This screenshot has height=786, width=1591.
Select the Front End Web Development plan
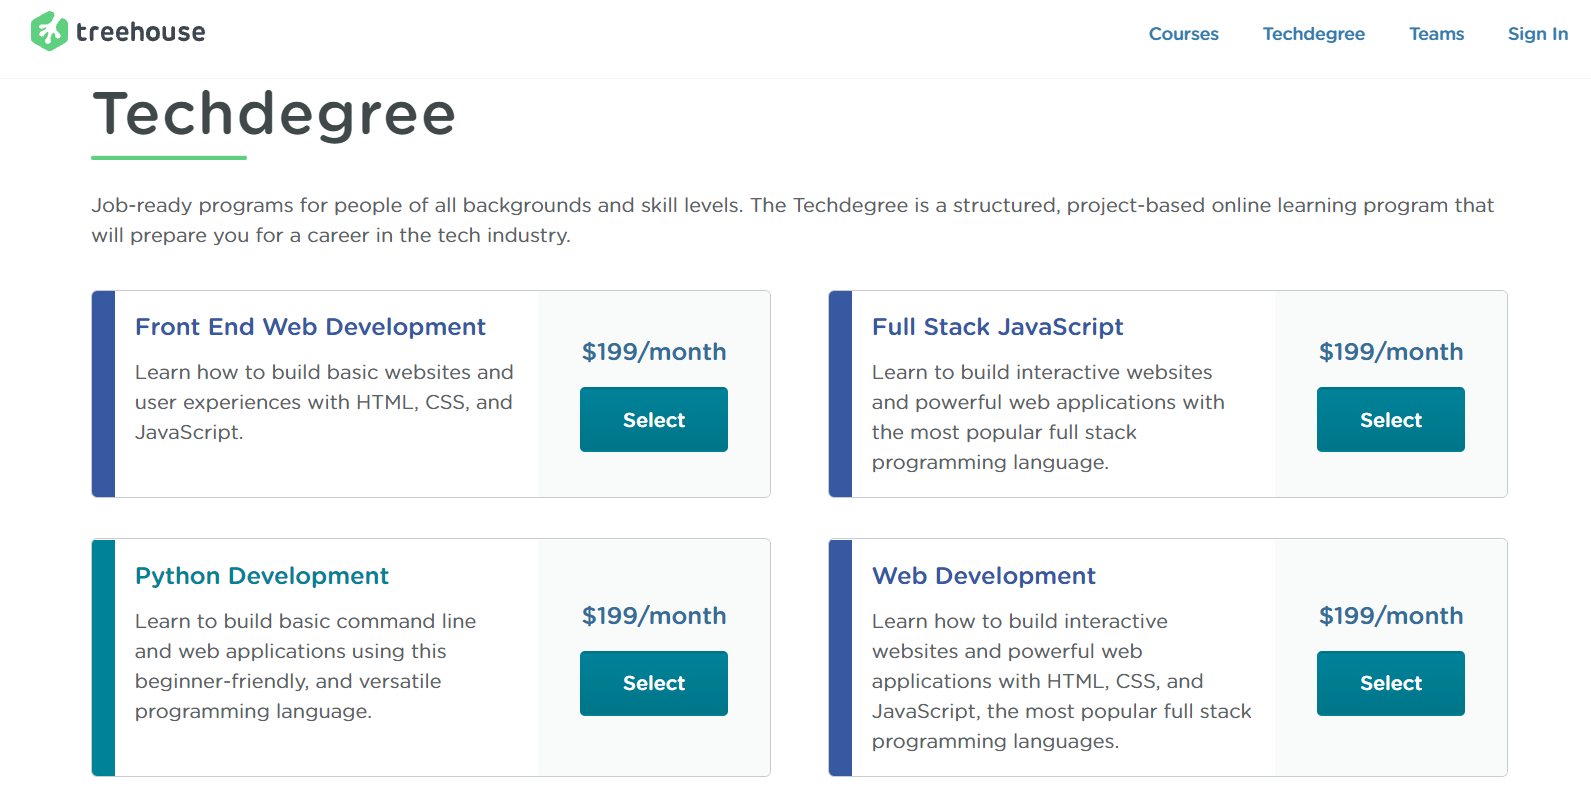coord(653,420)
